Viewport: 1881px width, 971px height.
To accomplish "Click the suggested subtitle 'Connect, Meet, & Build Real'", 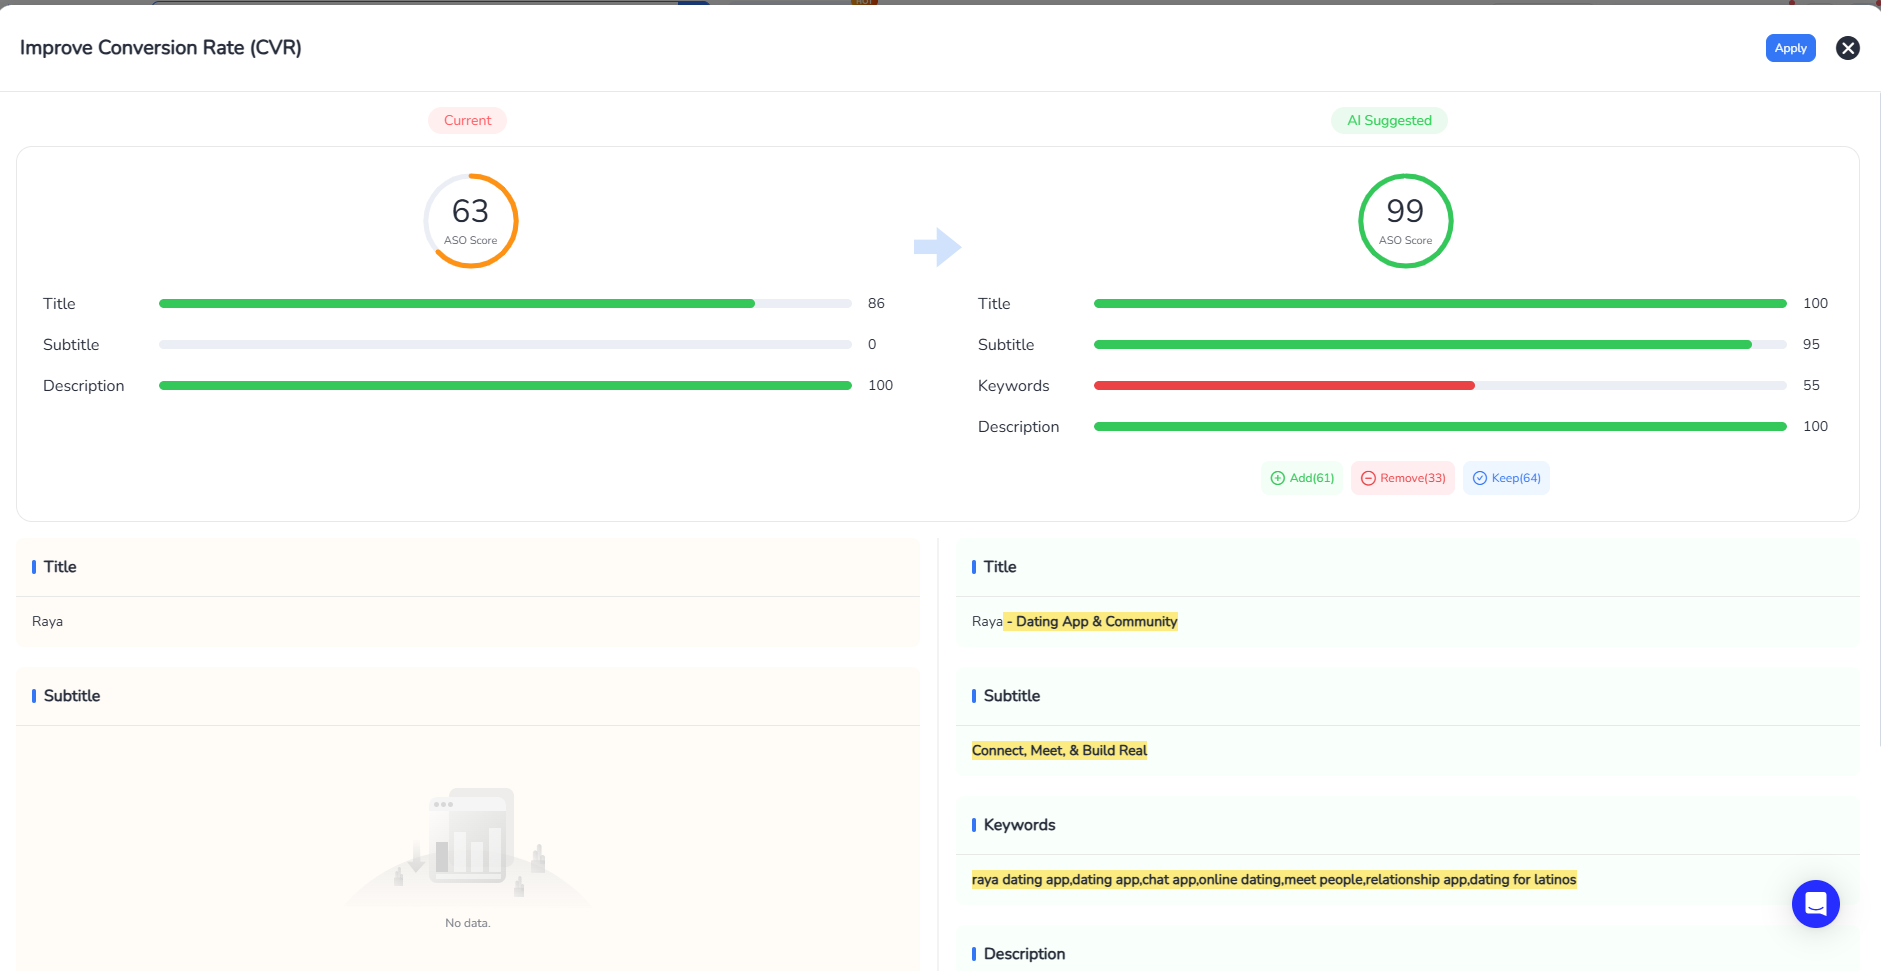I will coord(1059,750).
